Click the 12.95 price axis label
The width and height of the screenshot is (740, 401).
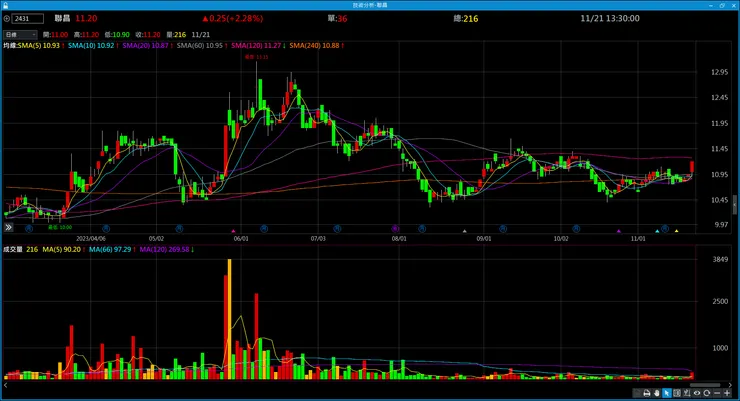coord(719,72)
